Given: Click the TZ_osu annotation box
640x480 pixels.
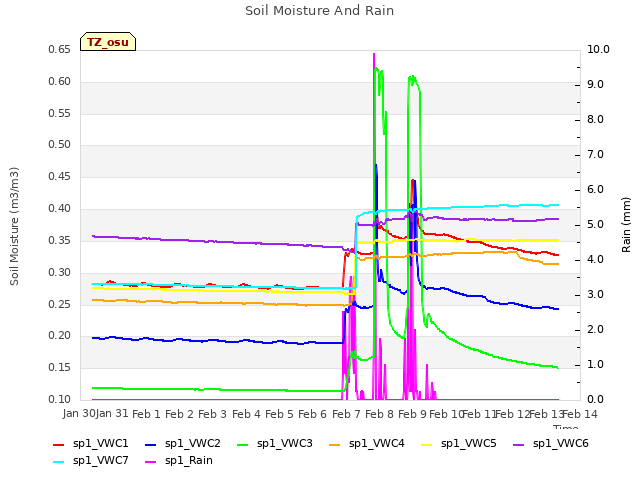Looking at the screenshot, I should click(x=108, y=42).
